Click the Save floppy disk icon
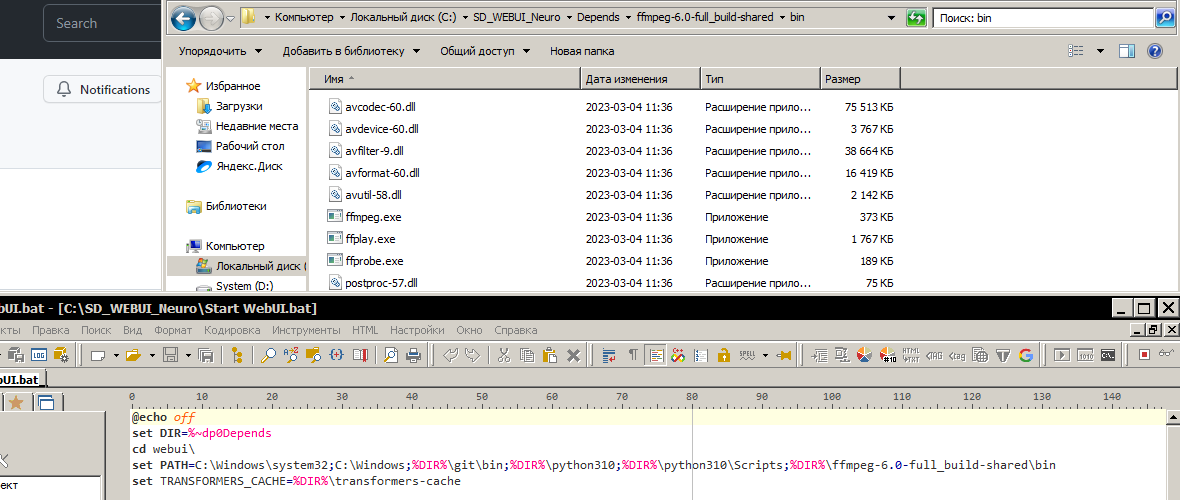 coord(170,355)
